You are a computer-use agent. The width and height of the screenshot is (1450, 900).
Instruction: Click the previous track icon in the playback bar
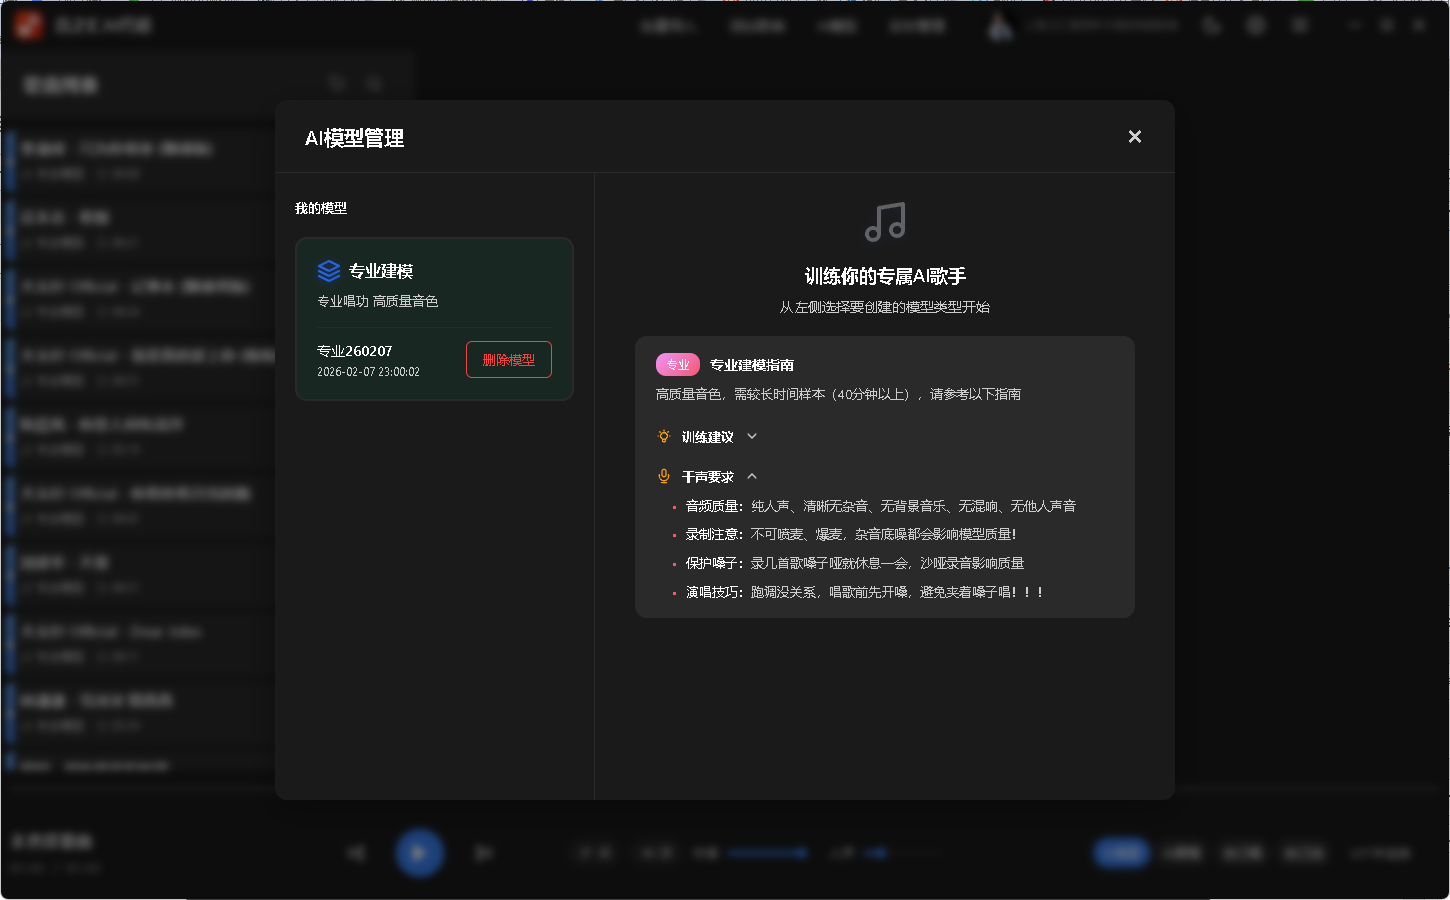(x=357, y=852)
